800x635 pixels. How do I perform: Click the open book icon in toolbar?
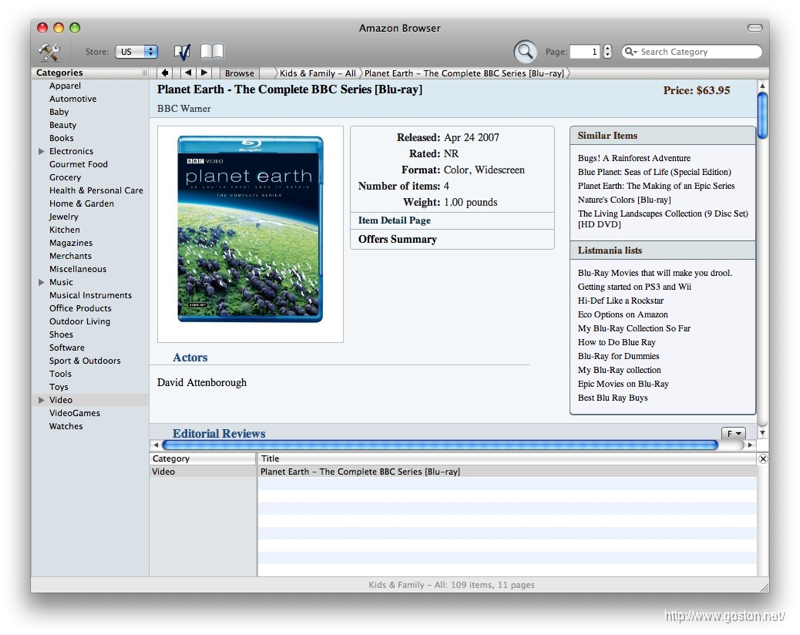coord(212,52)
